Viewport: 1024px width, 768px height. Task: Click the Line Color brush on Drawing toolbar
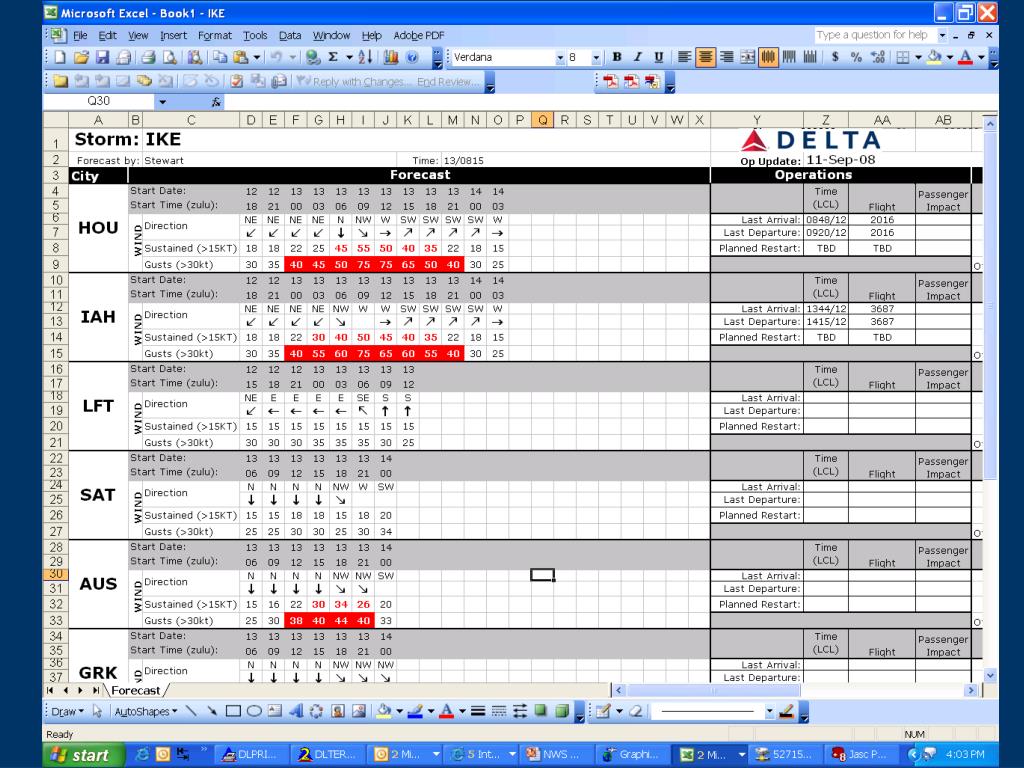(415, 711)
